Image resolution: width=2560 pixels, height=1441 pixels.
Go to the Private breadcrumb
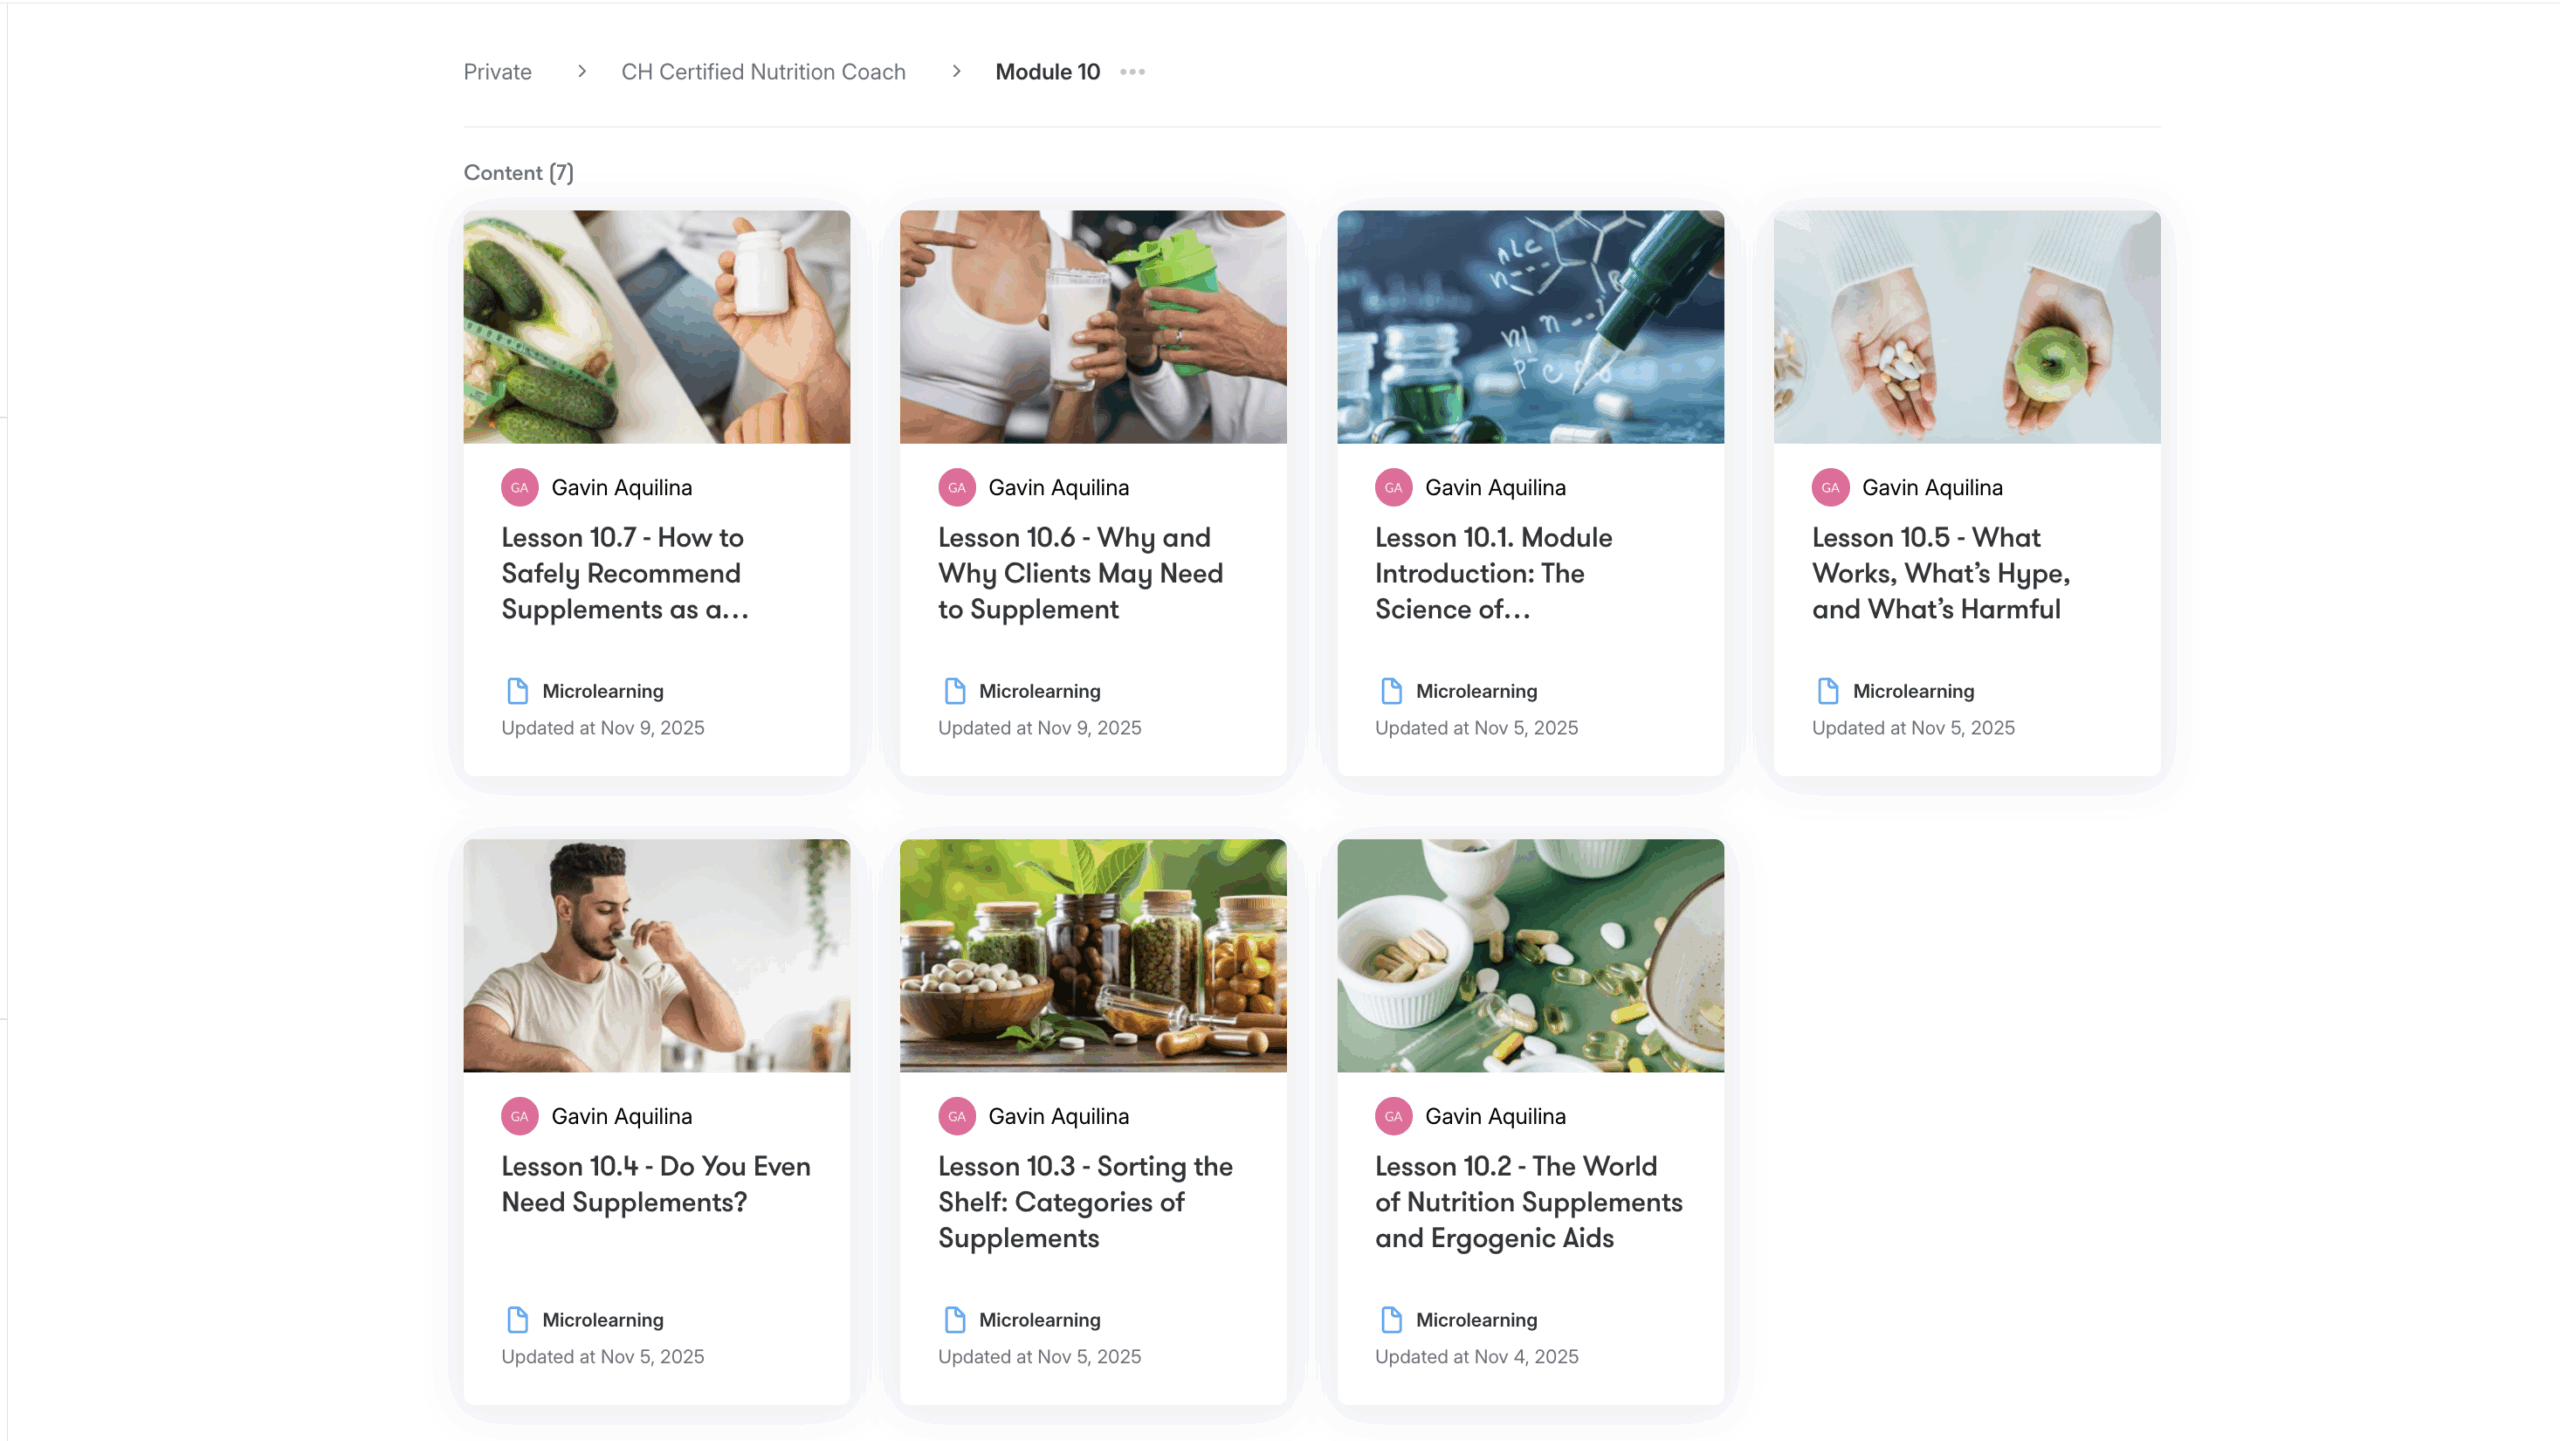point(497,72)
